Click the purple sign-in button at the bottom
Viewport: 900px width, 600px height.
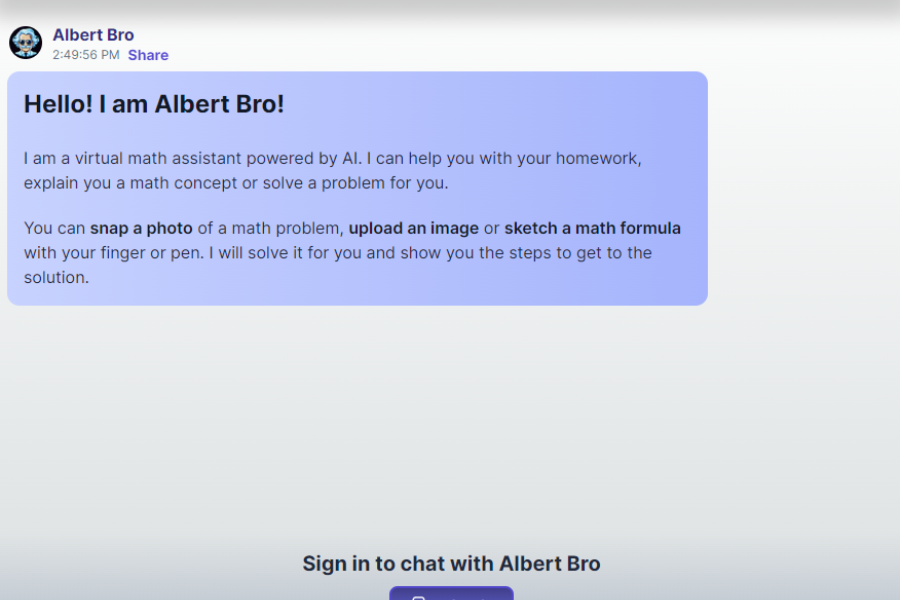450,596
